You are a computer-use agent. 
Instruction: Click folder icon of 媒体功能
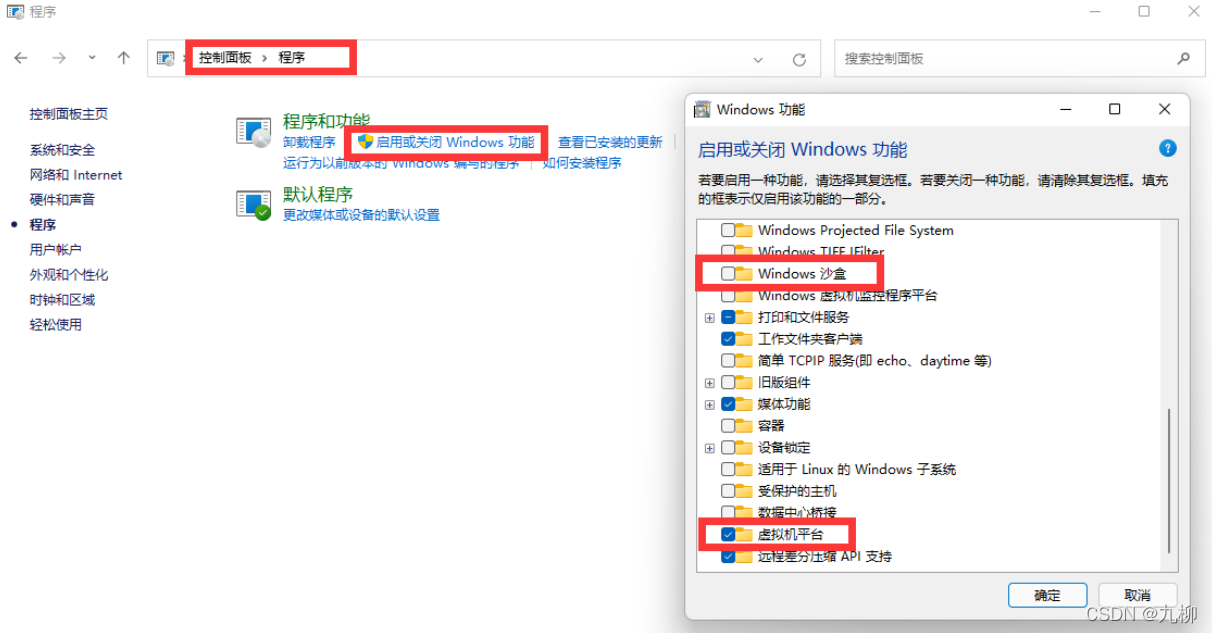pyautogui.click(x=744, y=404)
